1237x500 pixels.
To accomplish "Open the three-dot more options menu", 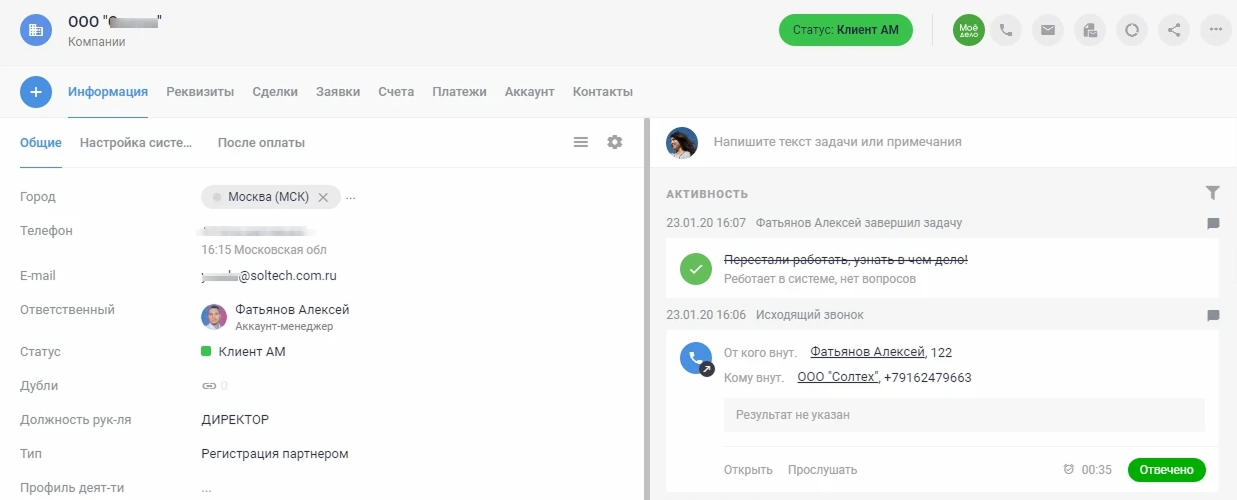I will point(1215,30).
